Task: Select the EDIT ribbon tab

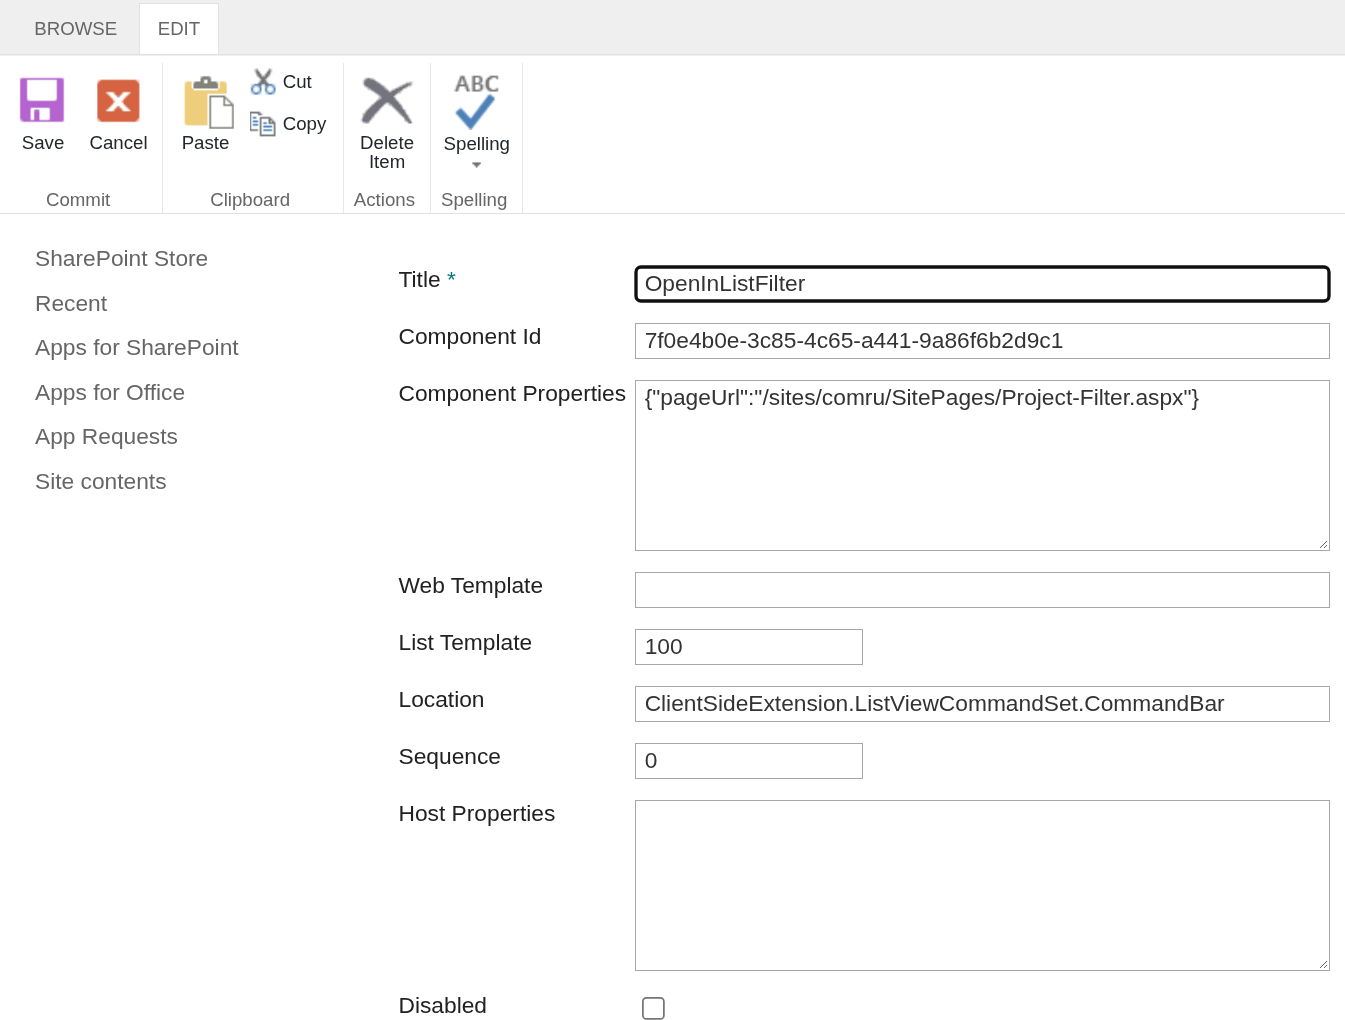Action: coord(179,29)
